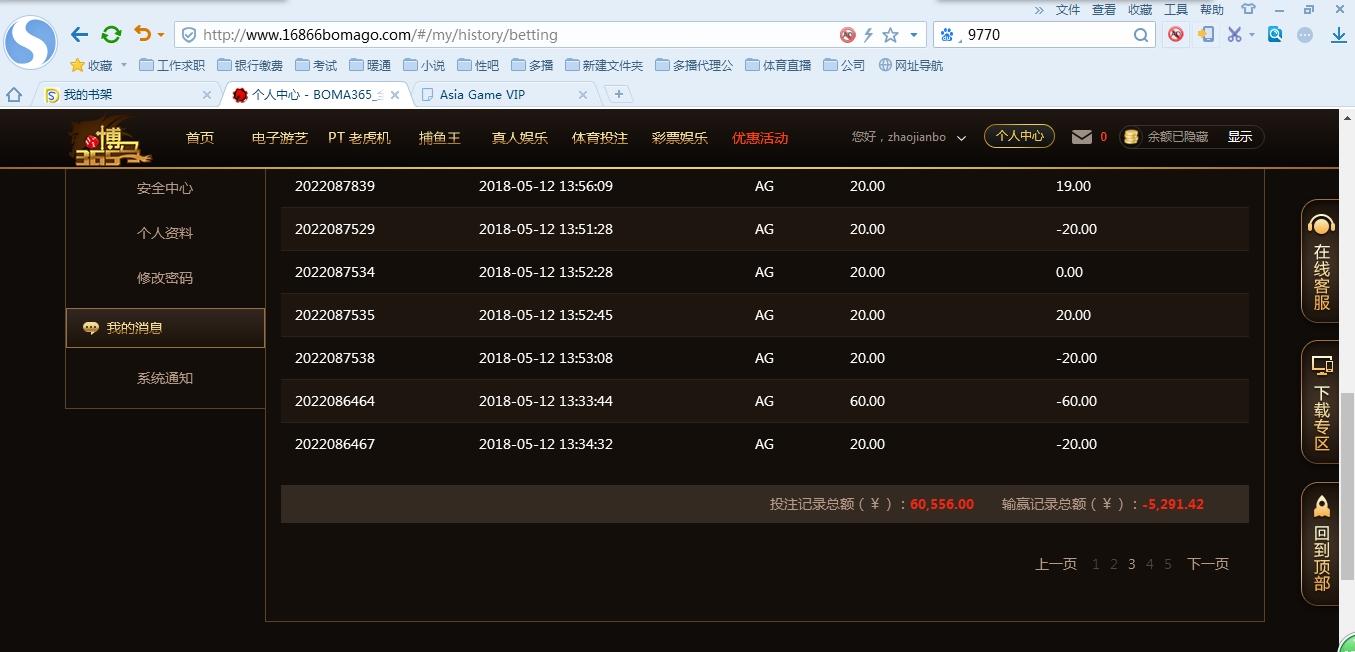Click the 个人中心 button
The height and width of the screenshot is (652, 1355).
[1019, 136]
